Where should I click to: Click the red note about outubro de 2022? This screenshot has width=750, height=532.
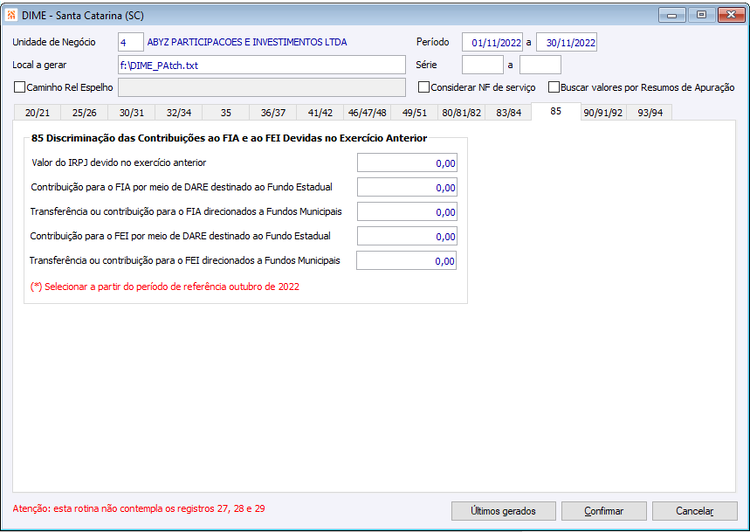click(x=165, y=287)
